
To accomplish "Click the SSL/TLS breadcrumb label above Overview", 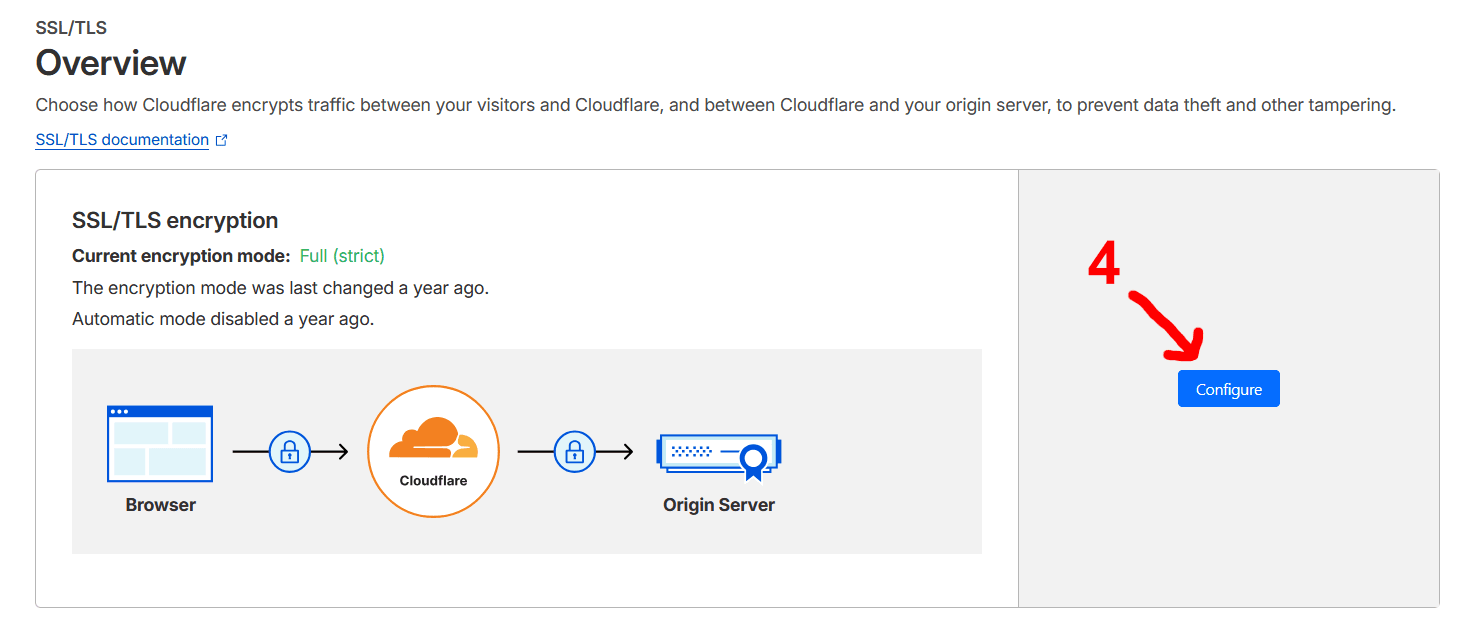I will pyautogui.click(x=71, y=28).
